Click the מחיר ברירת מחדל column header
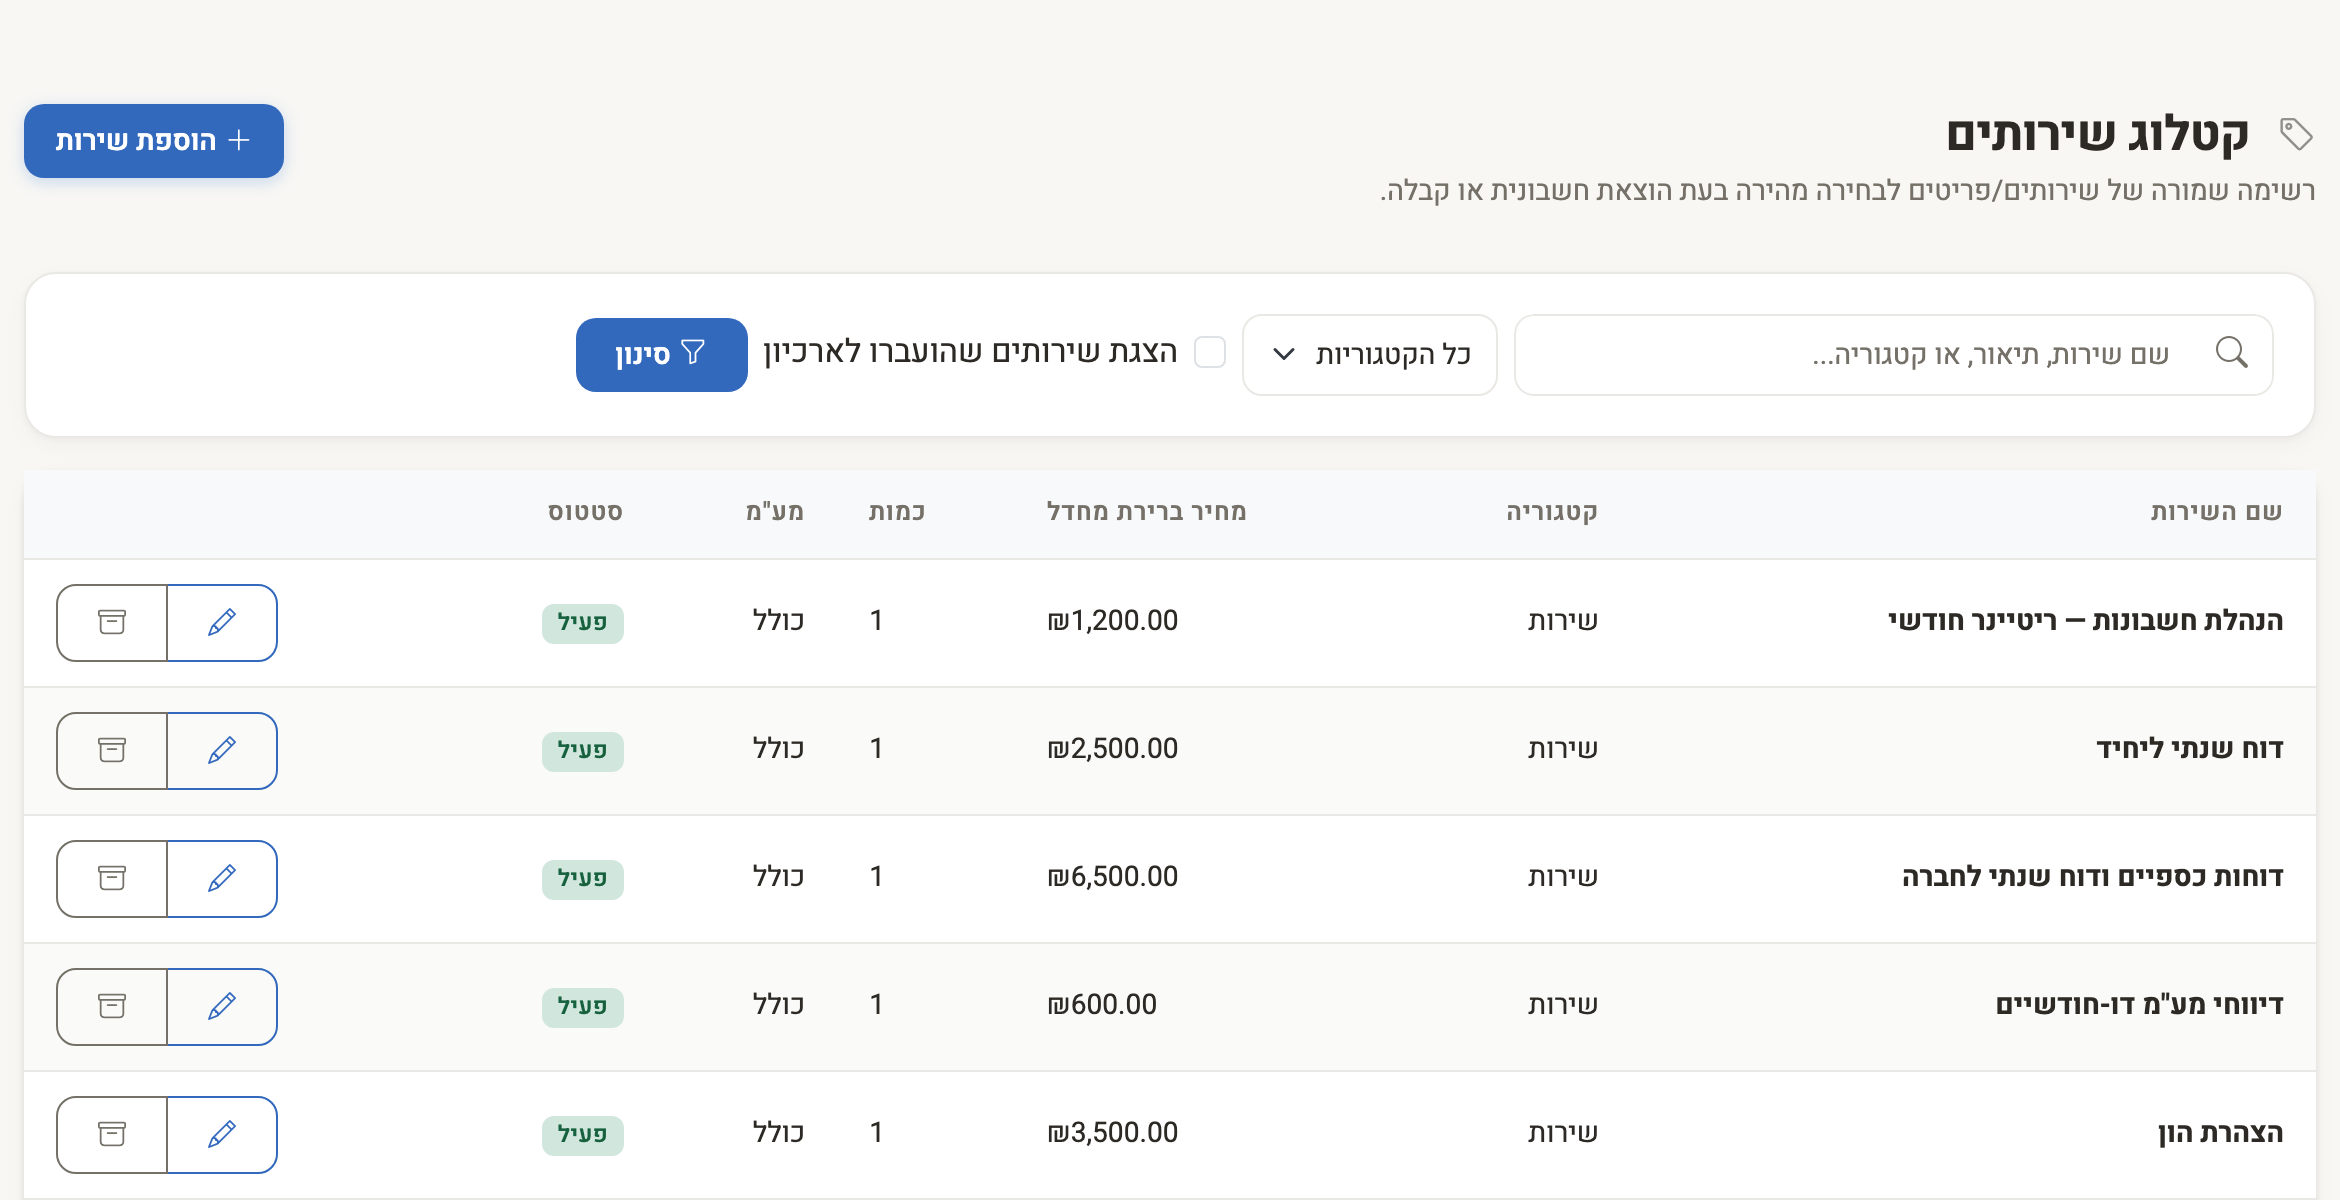The image size is (2340, 1200). pyautogui.click(x=1146, y=512)
